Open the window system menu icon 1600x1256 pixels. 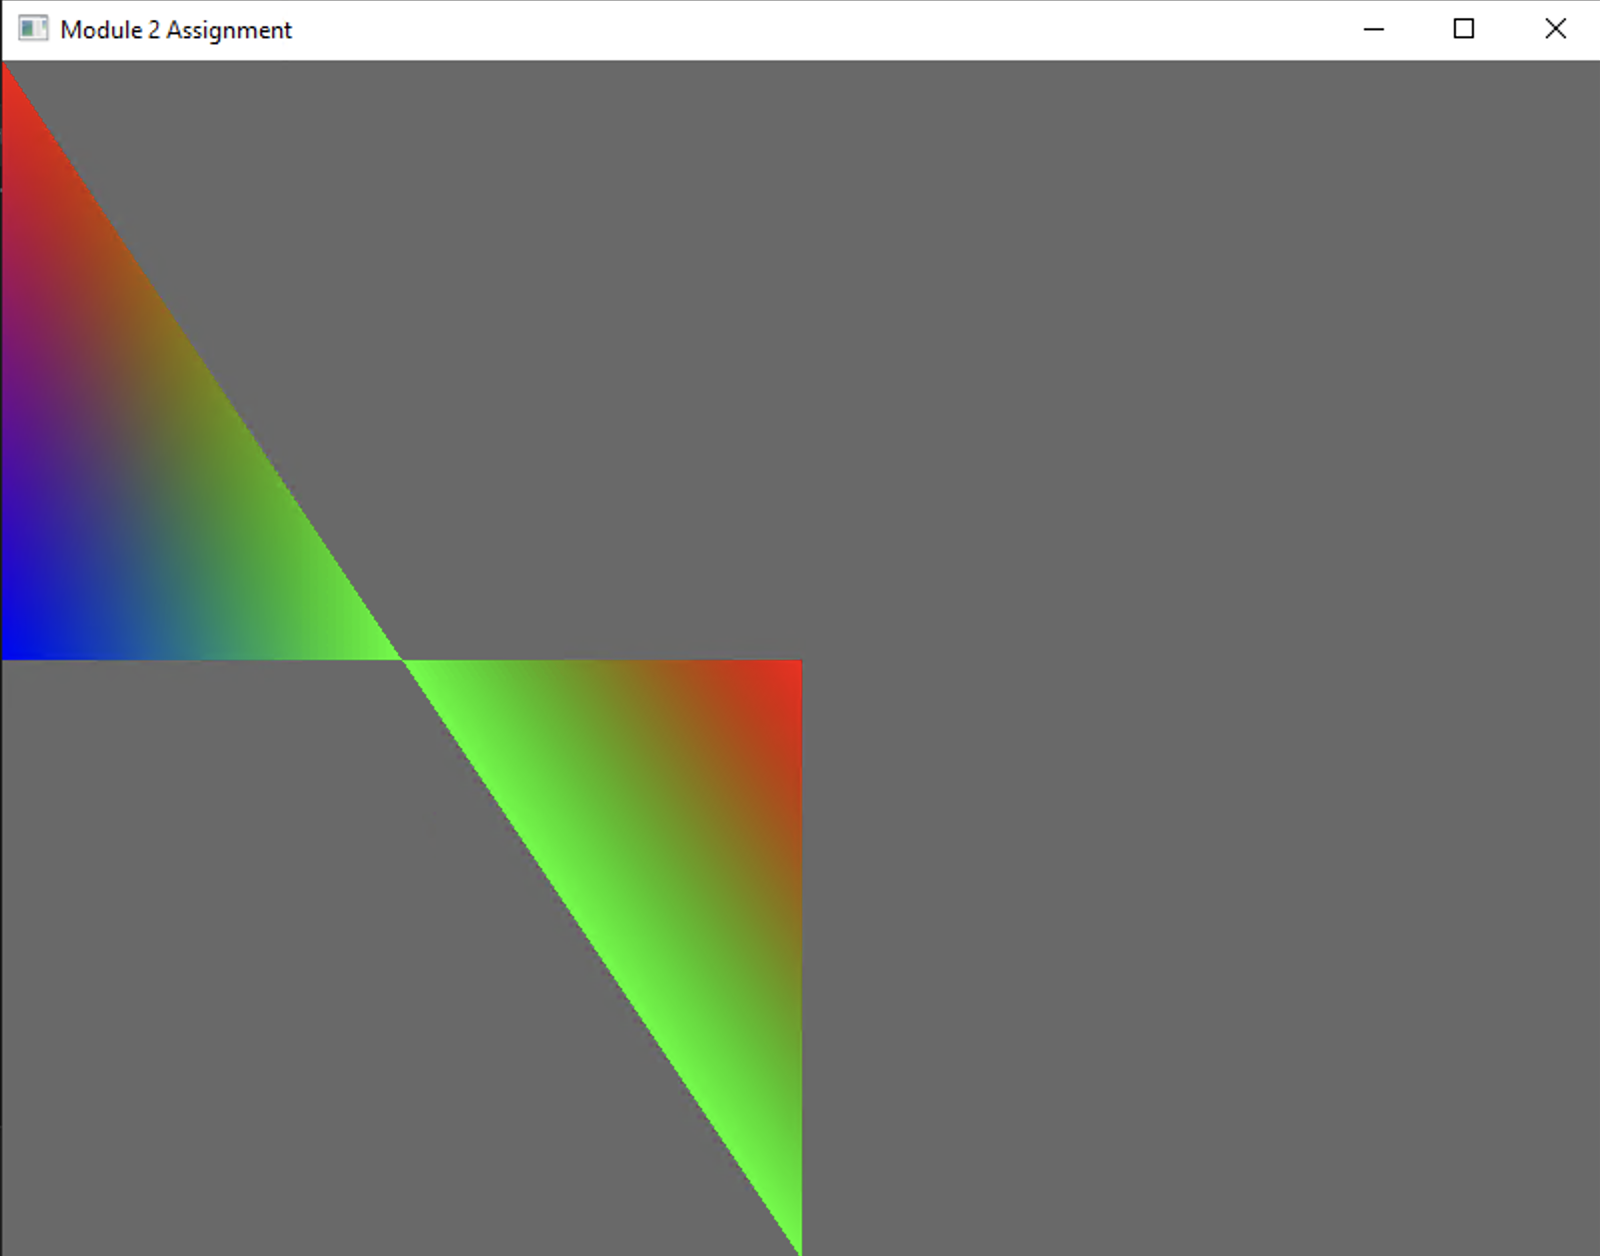tap(33, 29)
